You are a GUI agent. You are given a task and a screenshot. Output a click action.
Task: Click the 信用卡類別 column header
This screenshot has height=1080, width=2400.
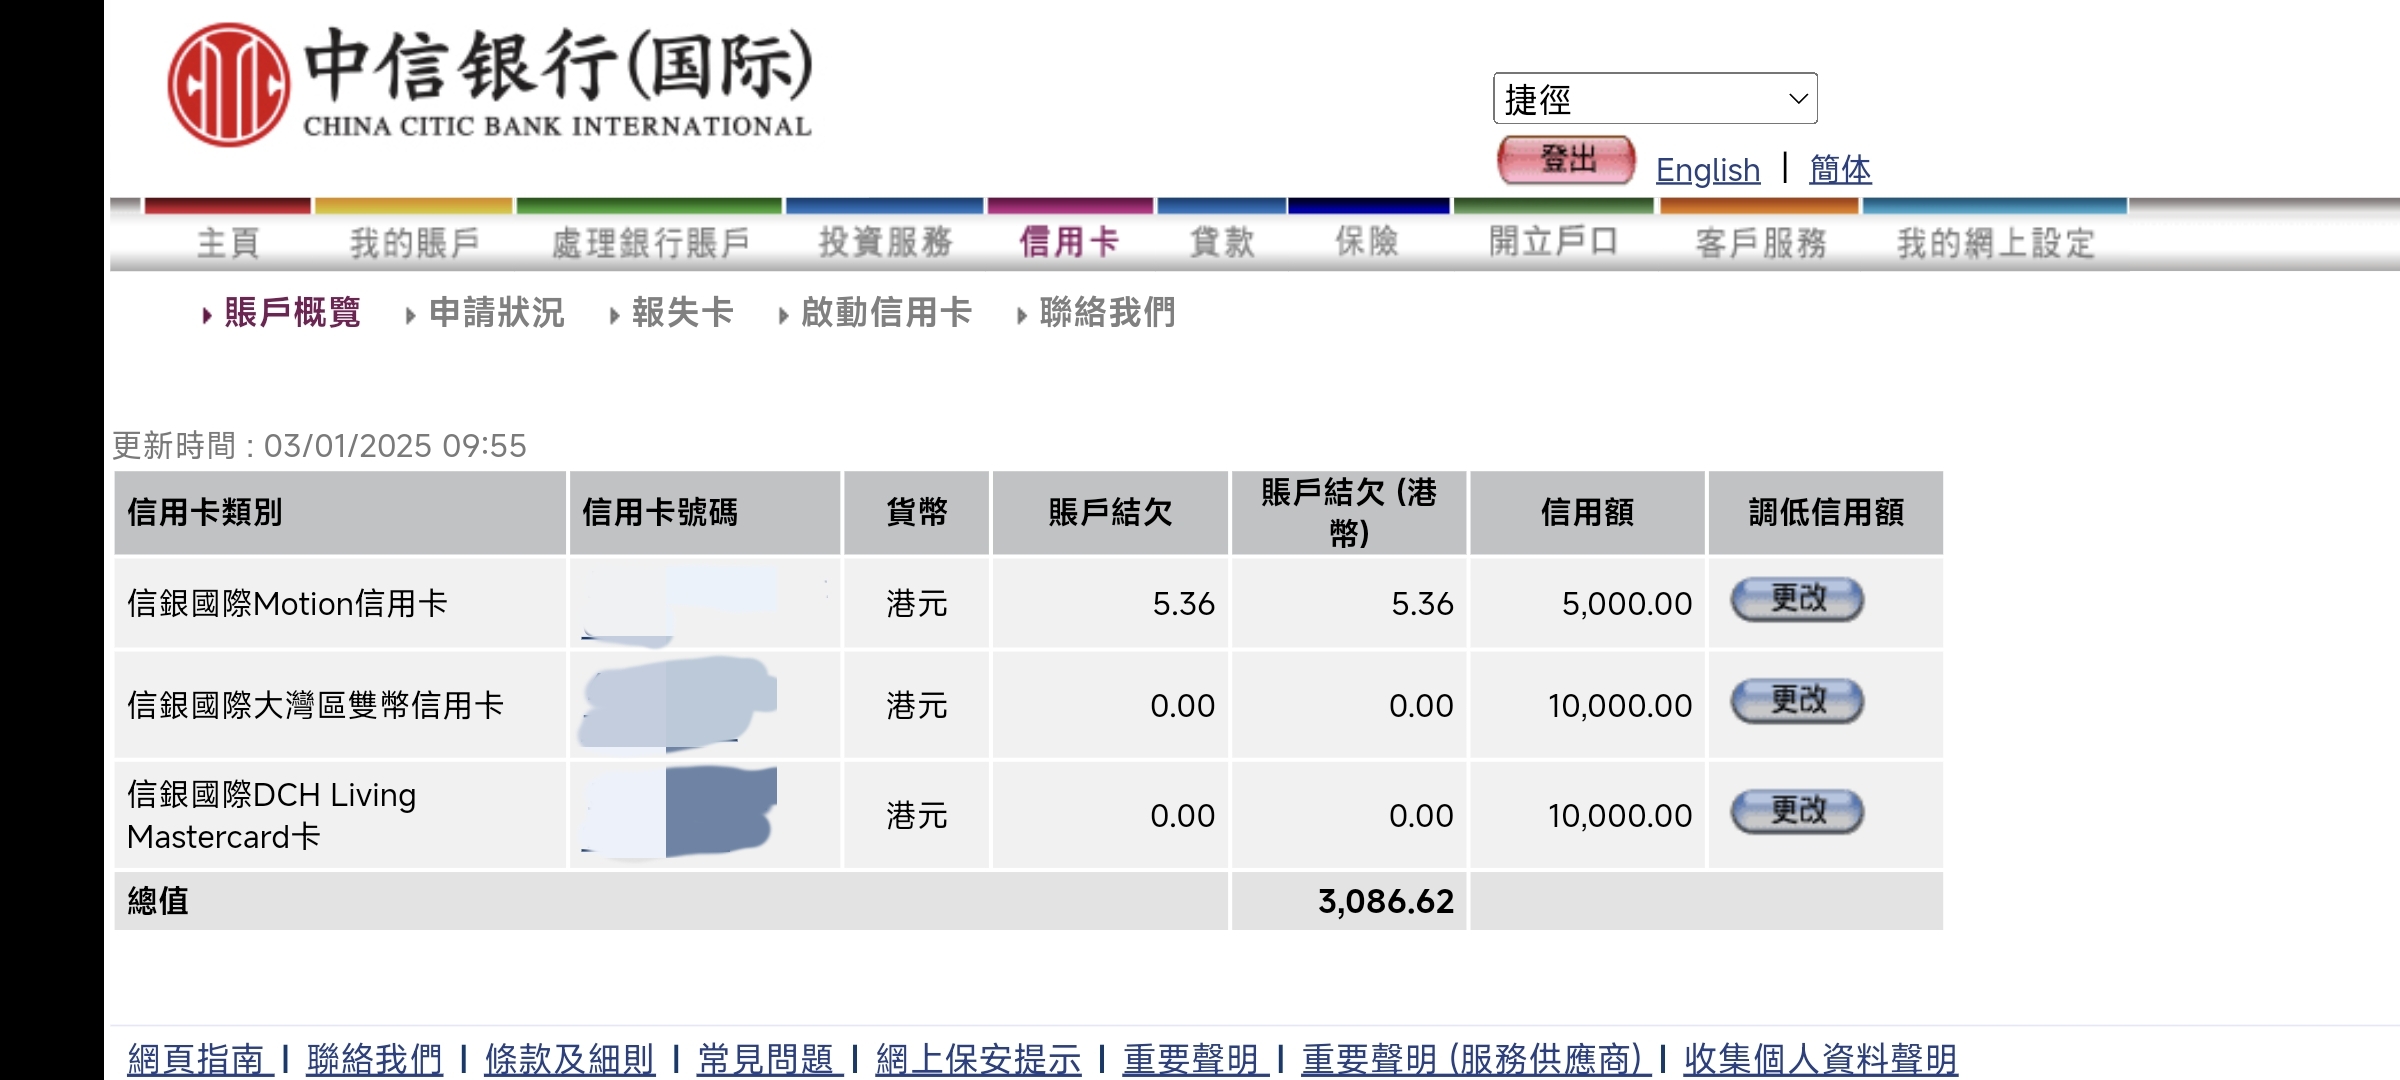205,513
